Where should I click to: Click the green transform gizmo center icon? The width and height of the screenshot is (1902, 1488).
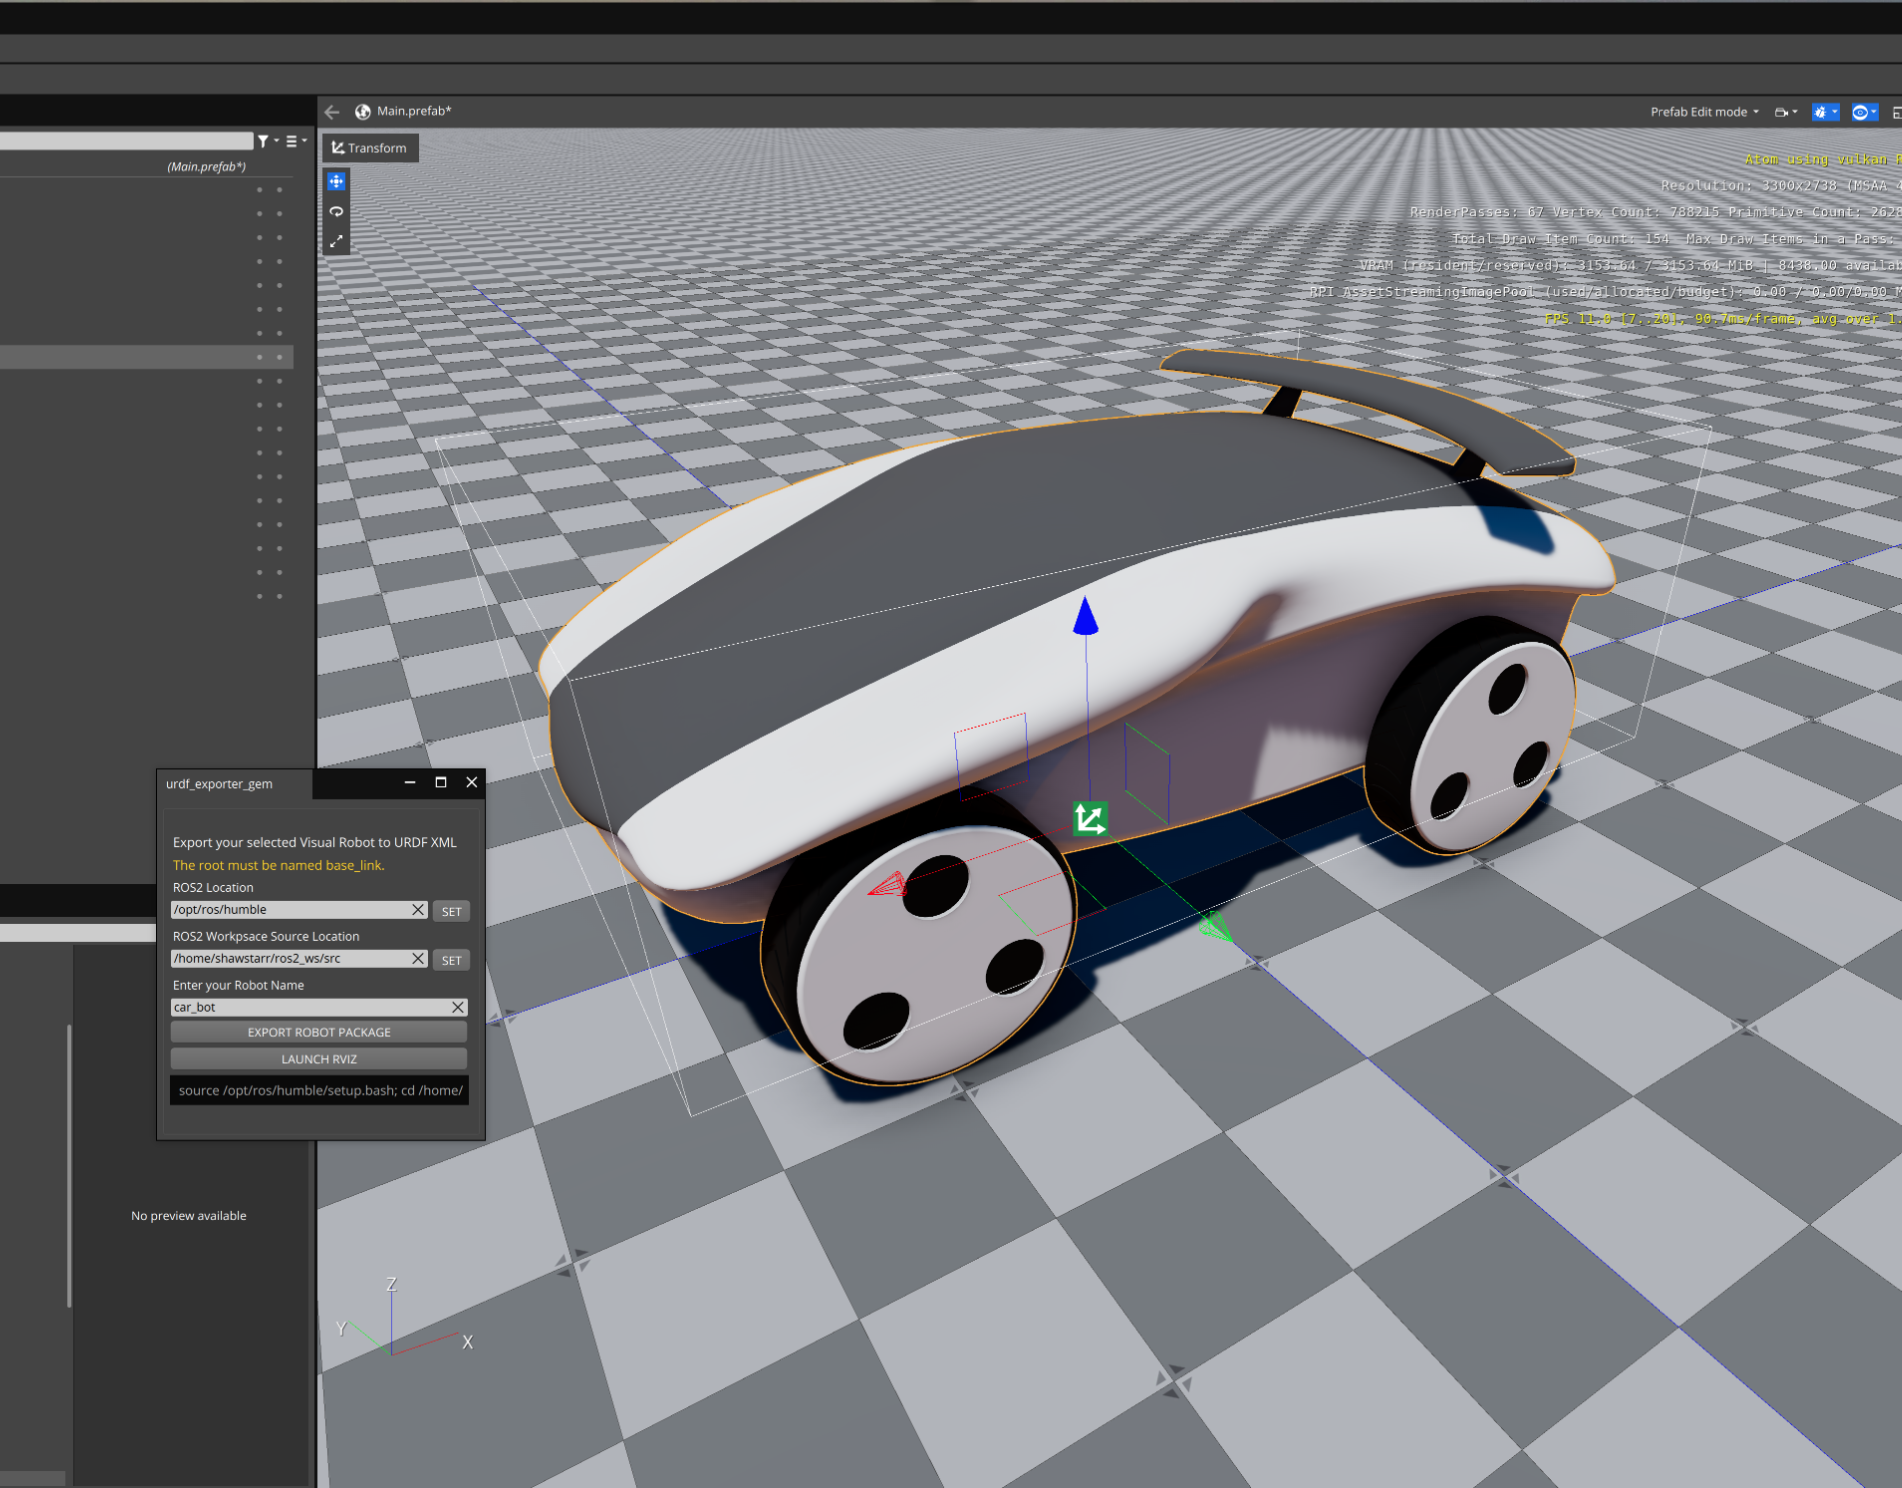click(x=1090, y=820)
